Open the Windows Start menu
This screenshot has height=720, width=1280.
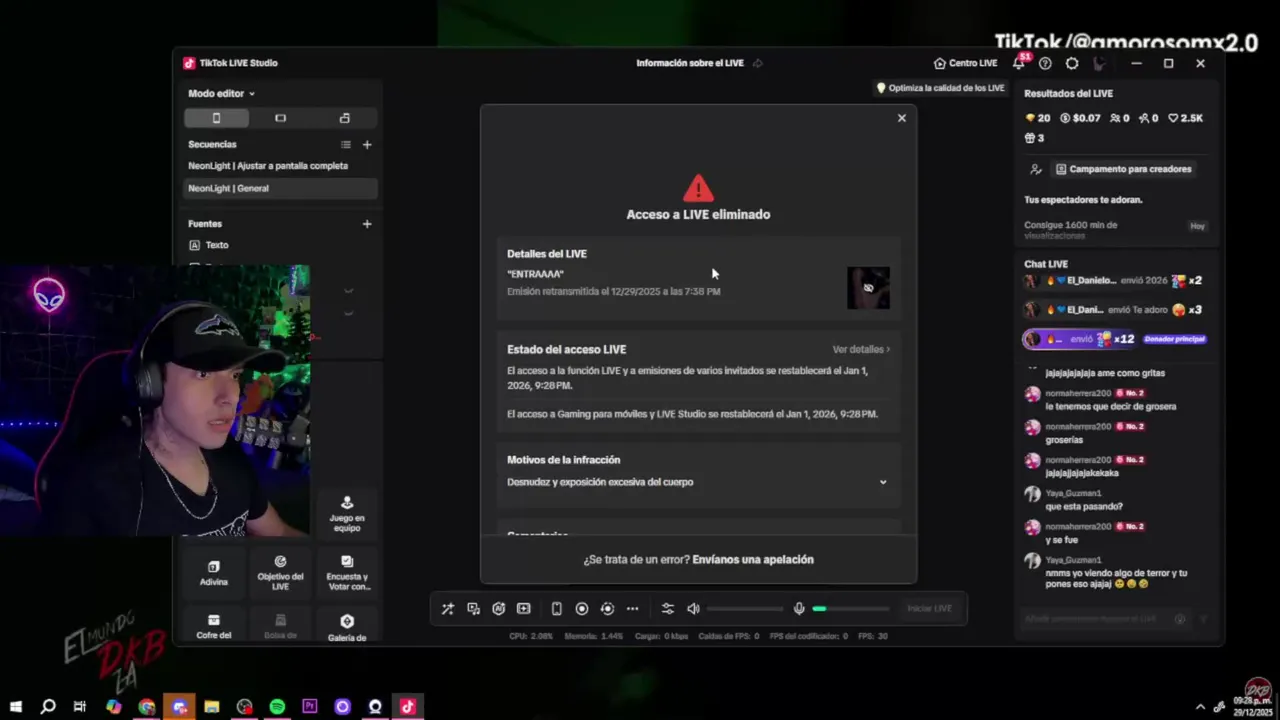pos(16,707)
